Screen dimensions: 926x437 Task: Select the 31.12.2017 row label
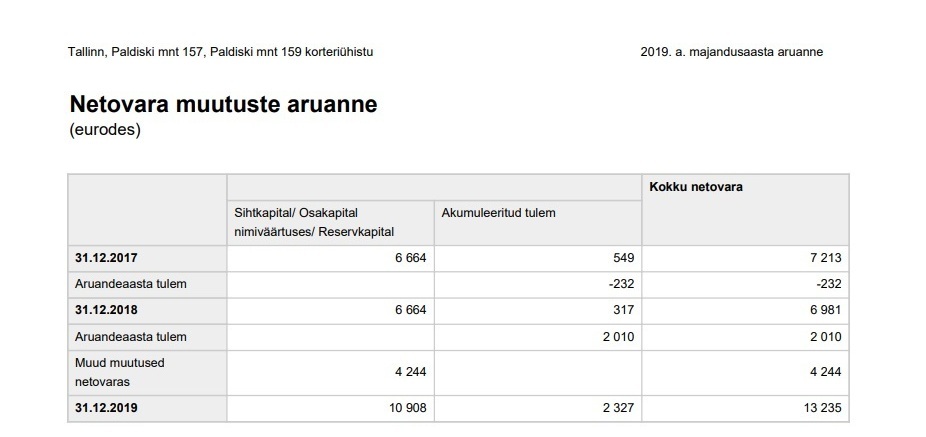106,258
